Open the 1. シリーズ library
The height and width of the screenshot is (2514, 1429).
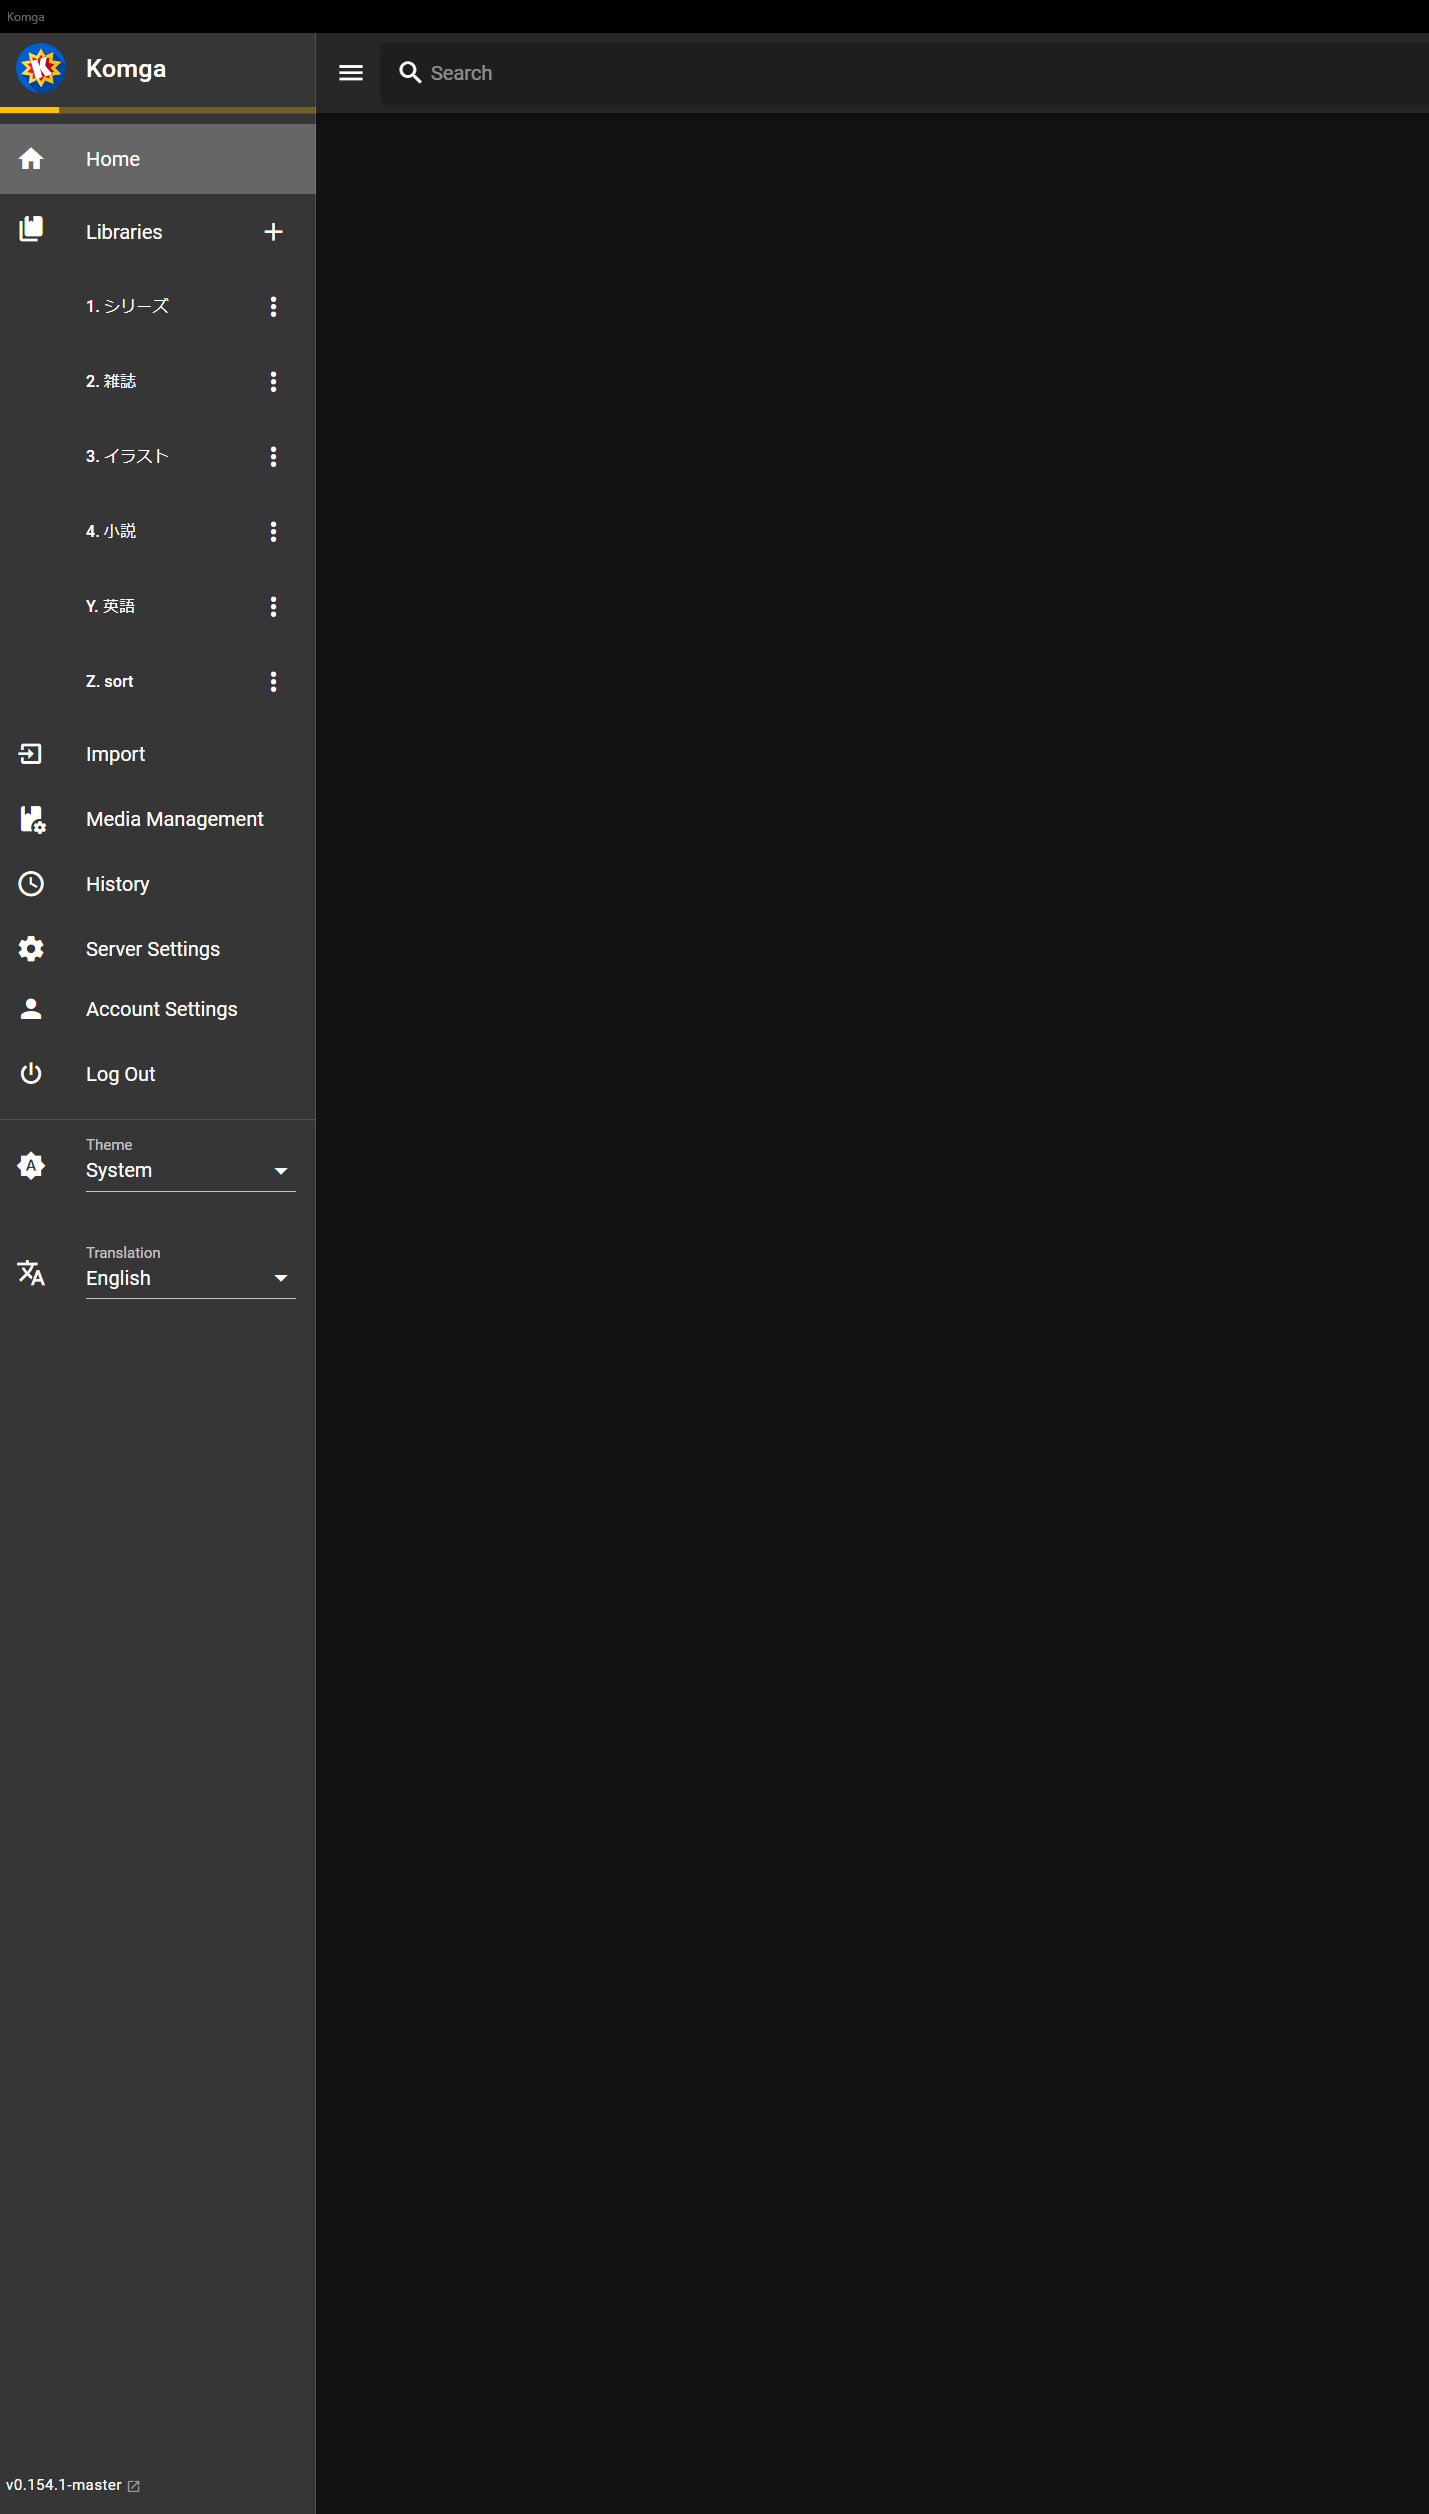(127, 306)
